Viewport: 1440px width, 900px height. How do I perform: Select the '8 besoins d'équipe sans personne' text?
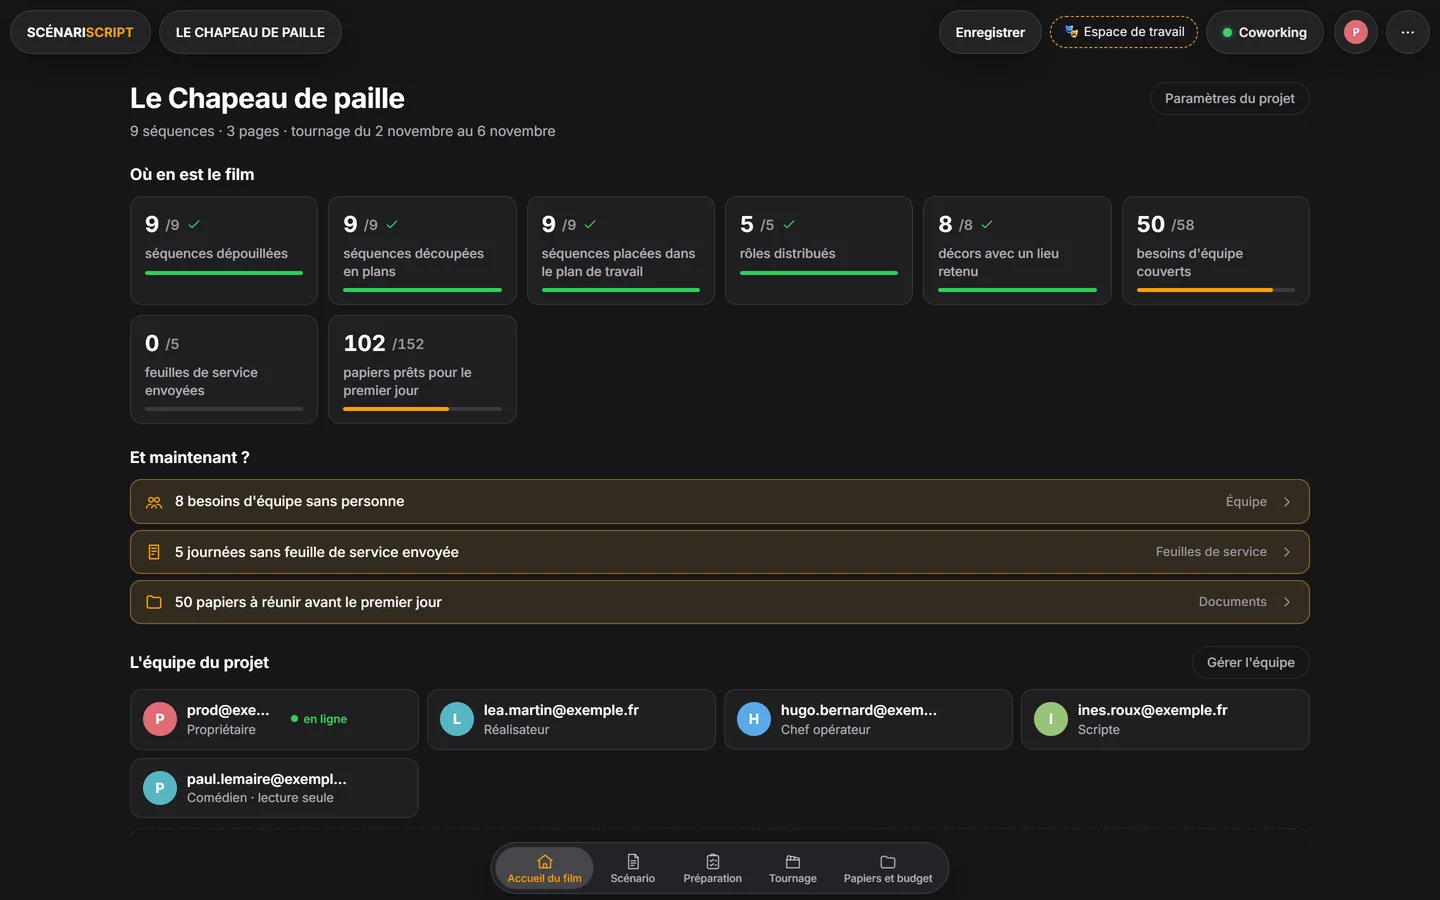tap(290, 502)
